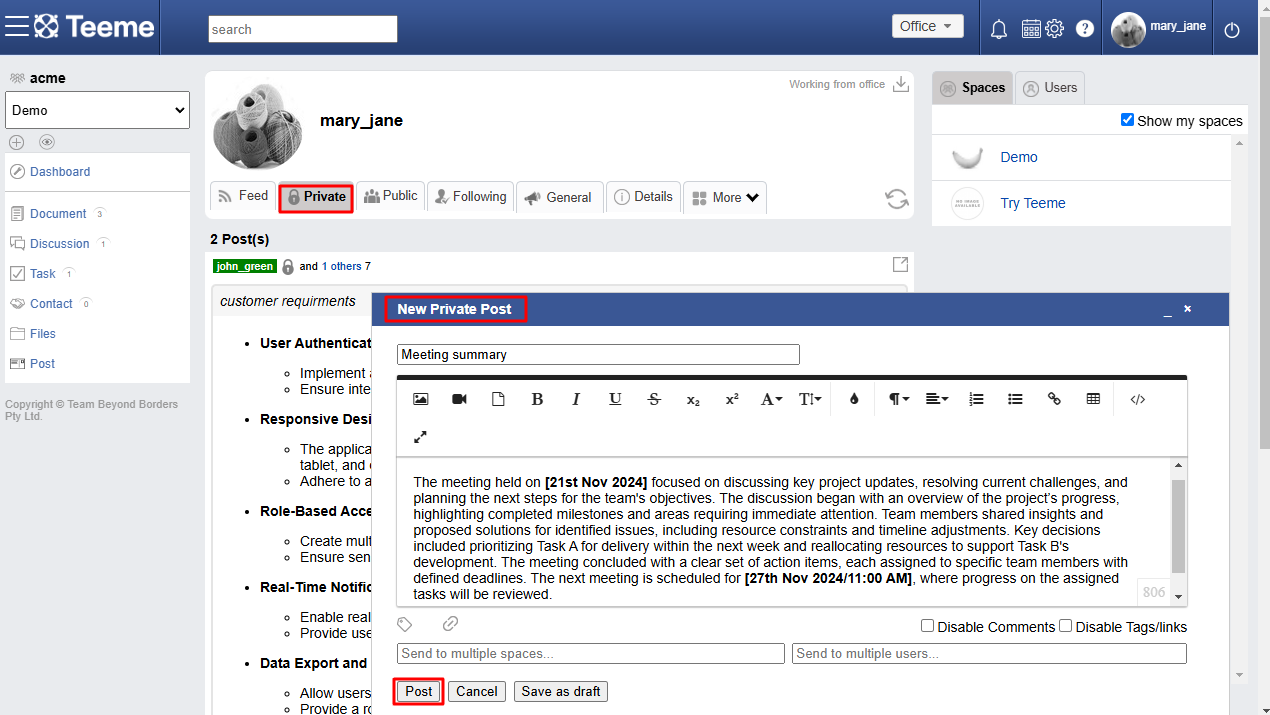Switch to the Private tab

(x=316, y=197)
